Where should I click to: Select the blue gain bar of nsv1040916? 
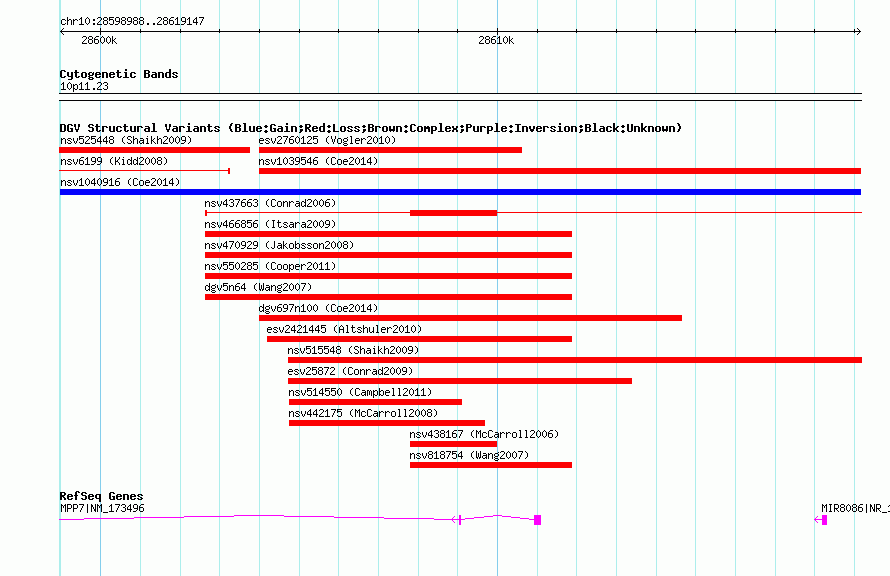460,192
